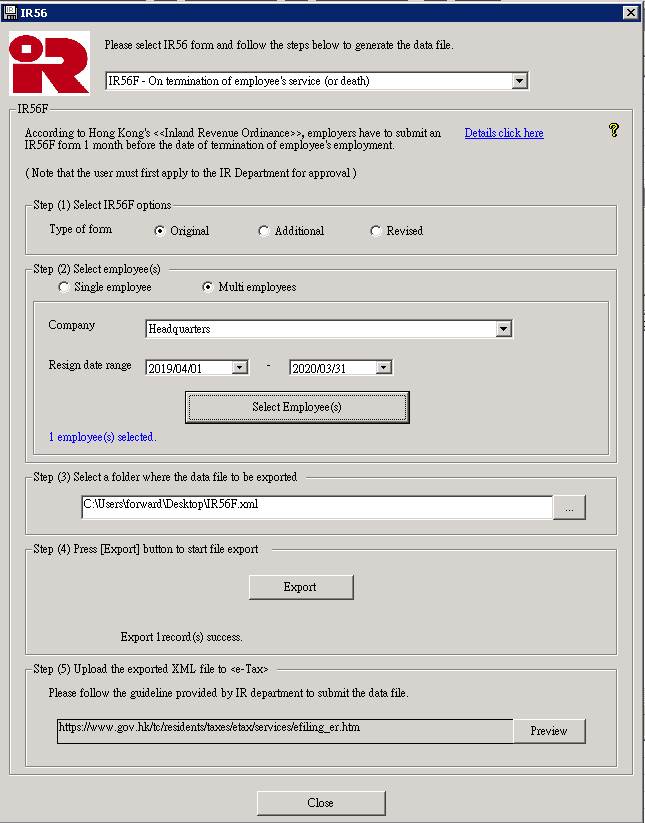Open the IR56 form type dropdown
This screenshot has width=645, height=823.
[x=518, y=81]
